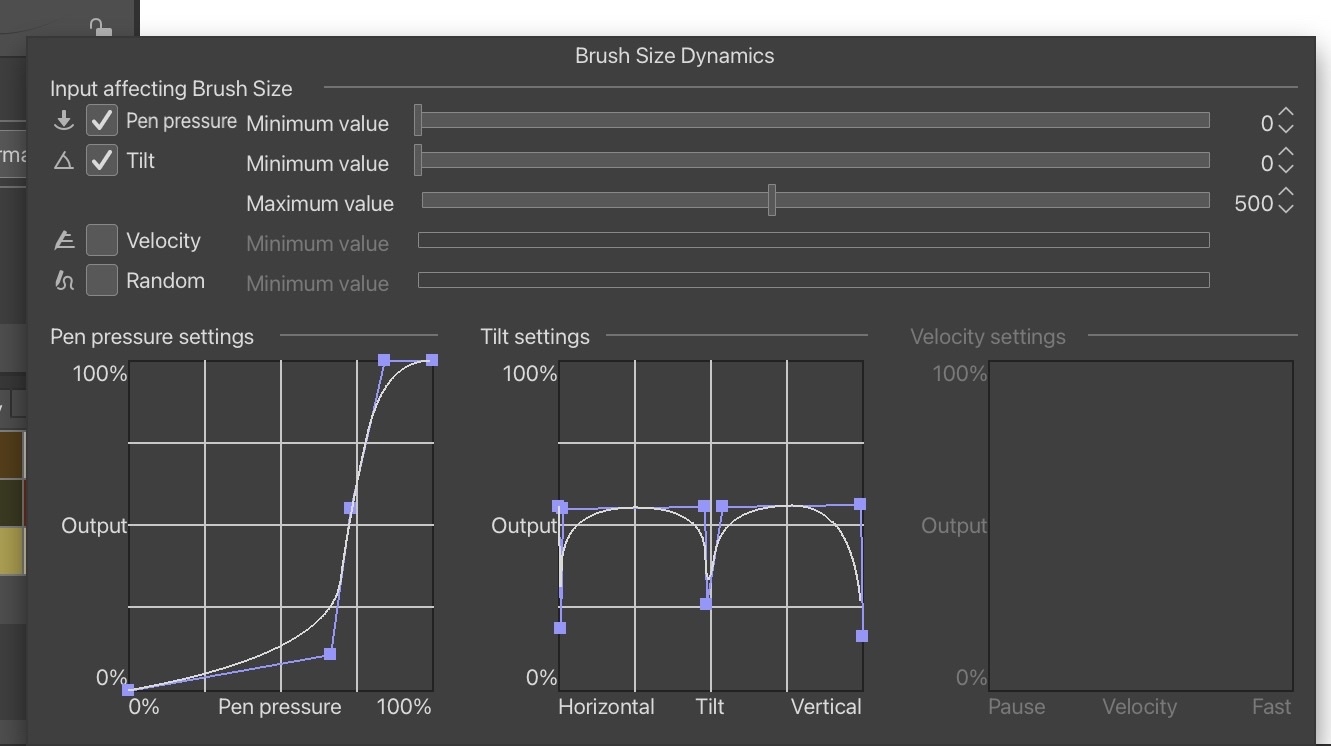Viewport: 1331px width, 746px height.
Task: Select the lower-left control point in the Tilt graph
Action: [x=560, y=628]
